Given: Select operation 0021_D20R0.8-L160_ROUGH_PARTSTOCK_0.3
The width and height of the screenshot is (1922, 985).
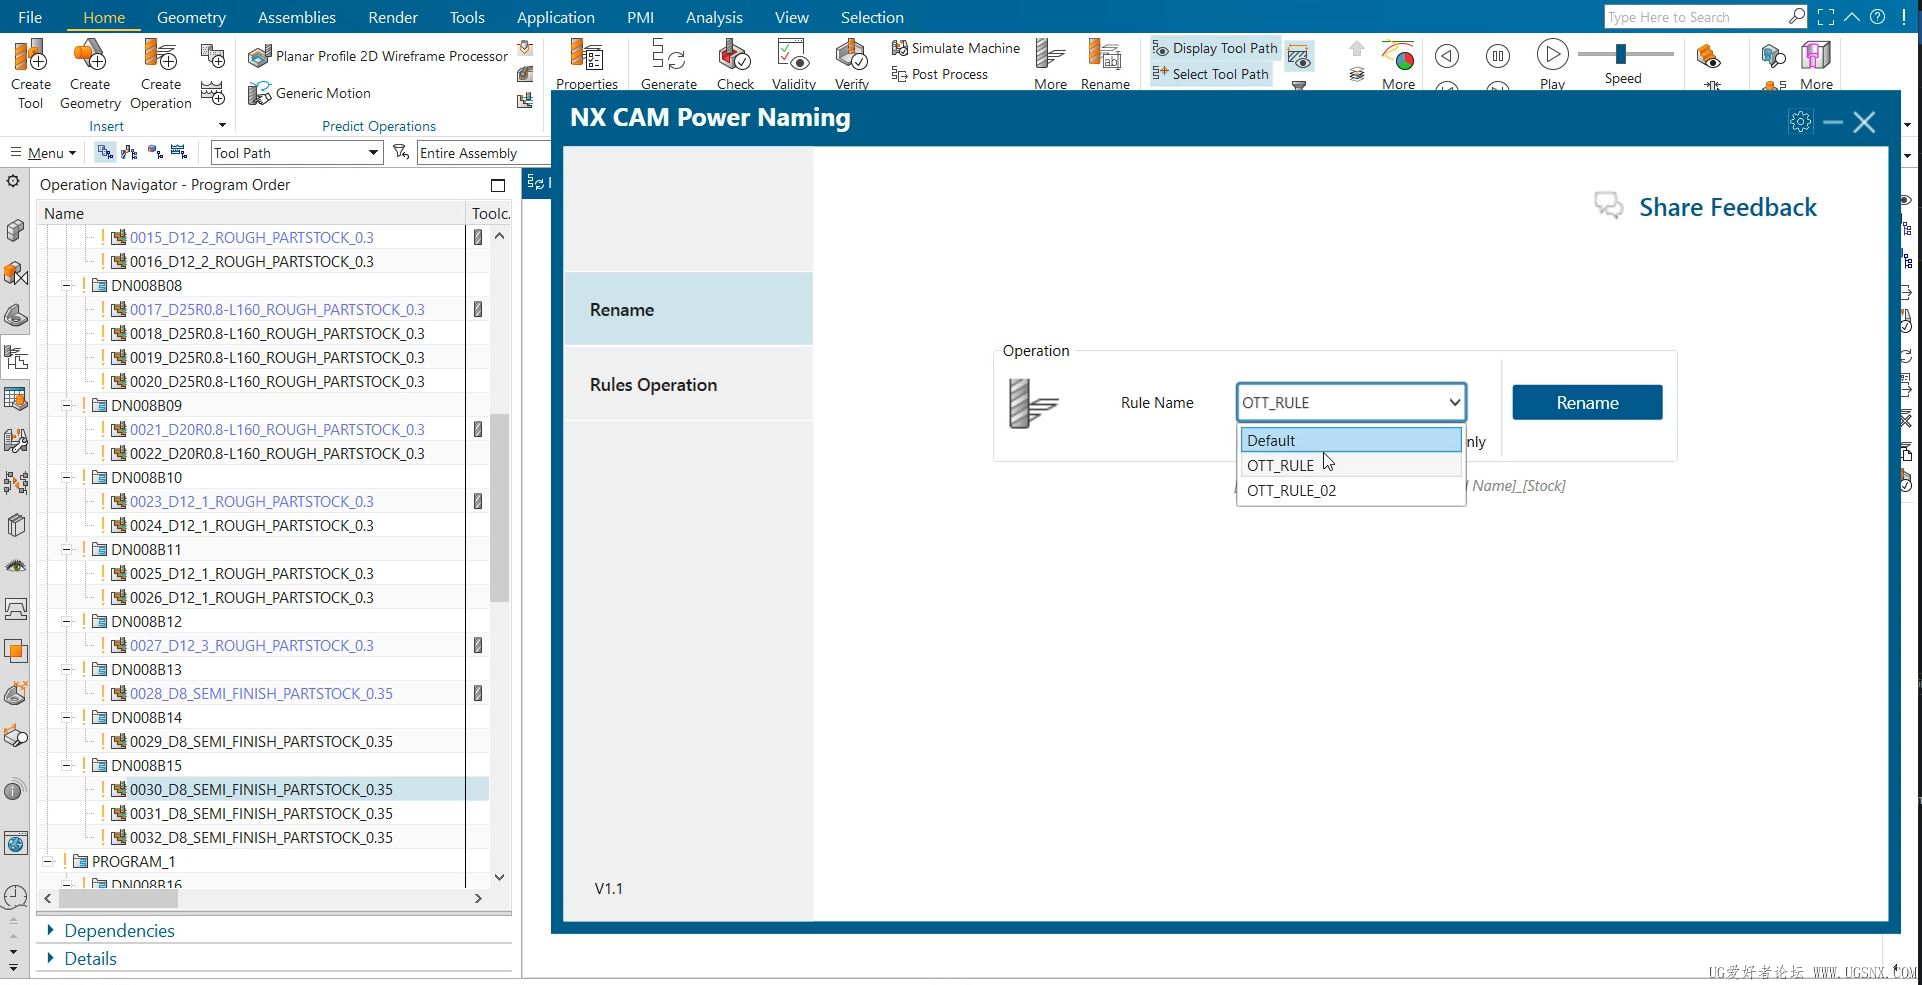Looking at the screenshot, I should (x=277, y=430).
